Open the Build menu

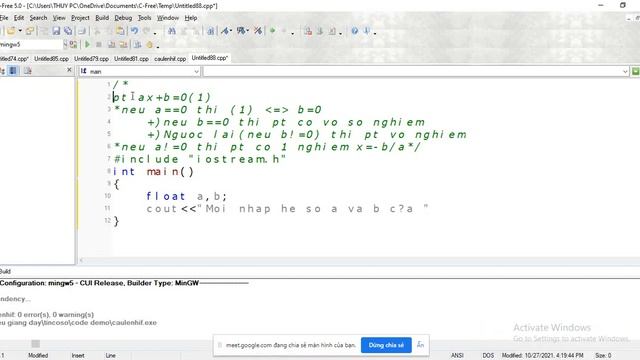(x=102, y=18)
